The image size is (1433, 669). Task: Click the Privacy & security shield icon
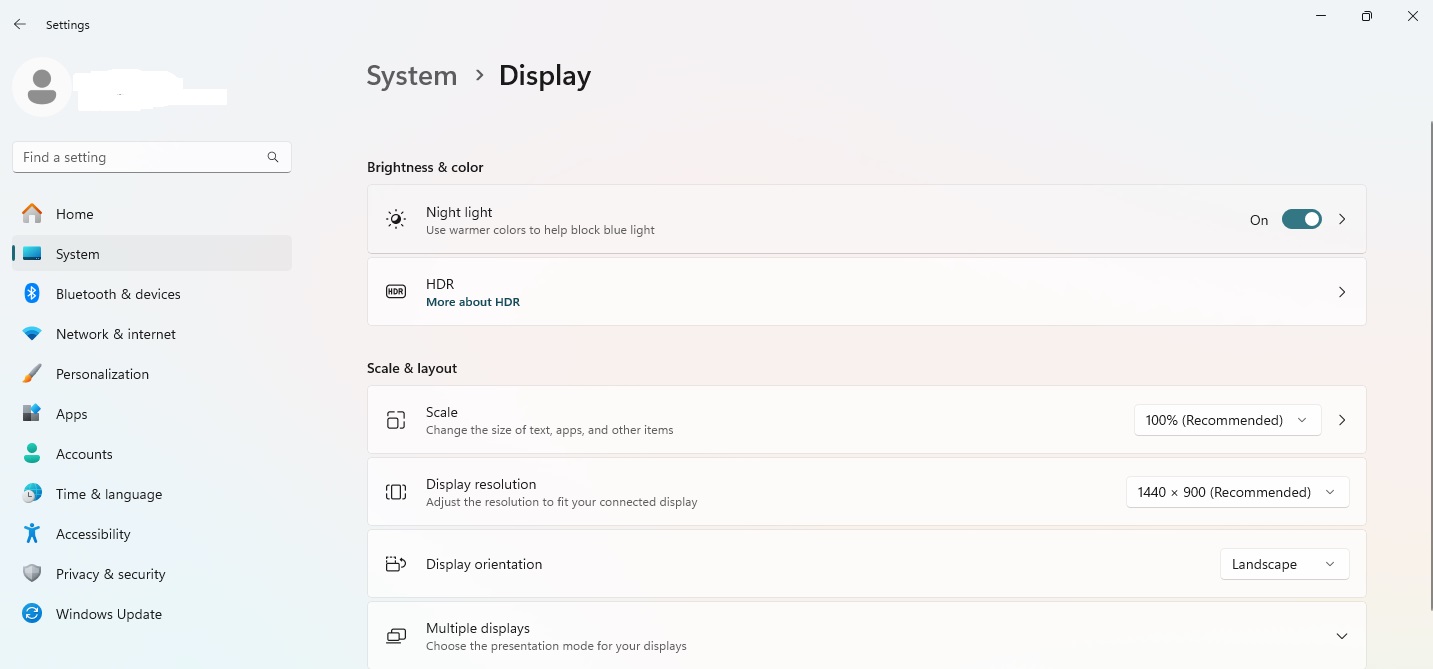tap(32, 574)
